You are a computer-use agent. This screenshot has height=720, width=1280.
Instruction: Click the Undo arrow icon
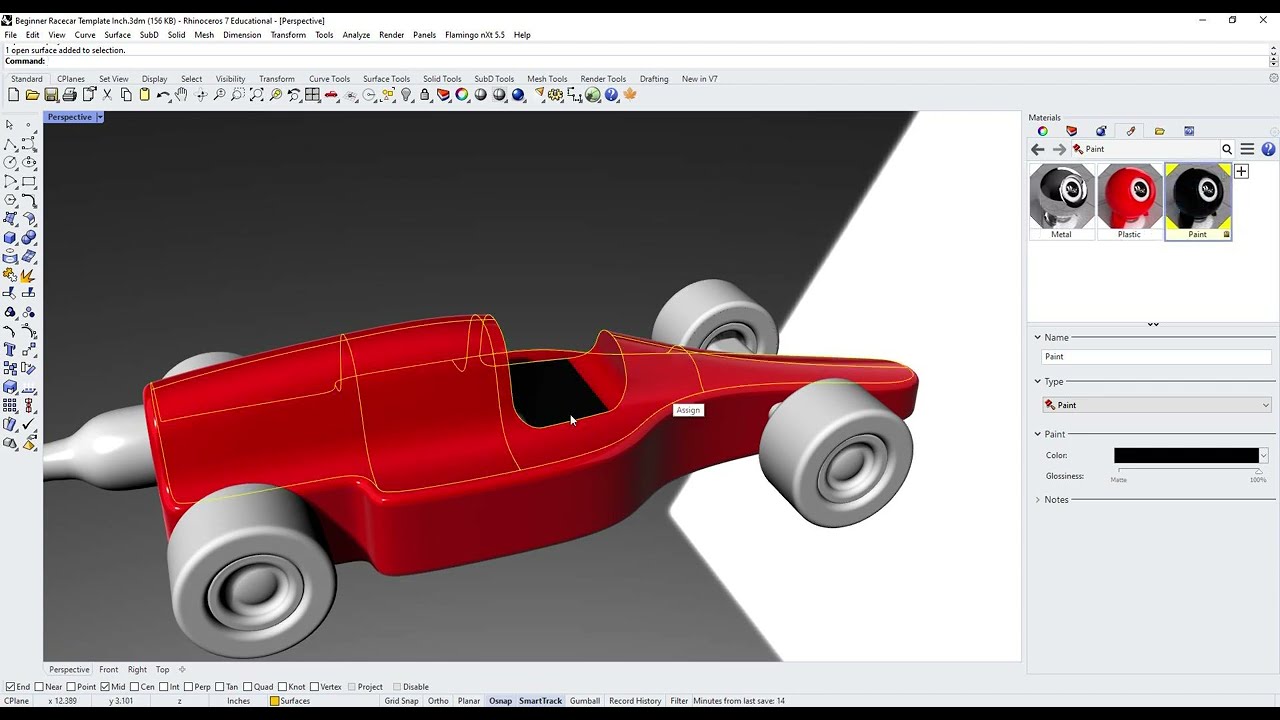click(x=163, y=95)
